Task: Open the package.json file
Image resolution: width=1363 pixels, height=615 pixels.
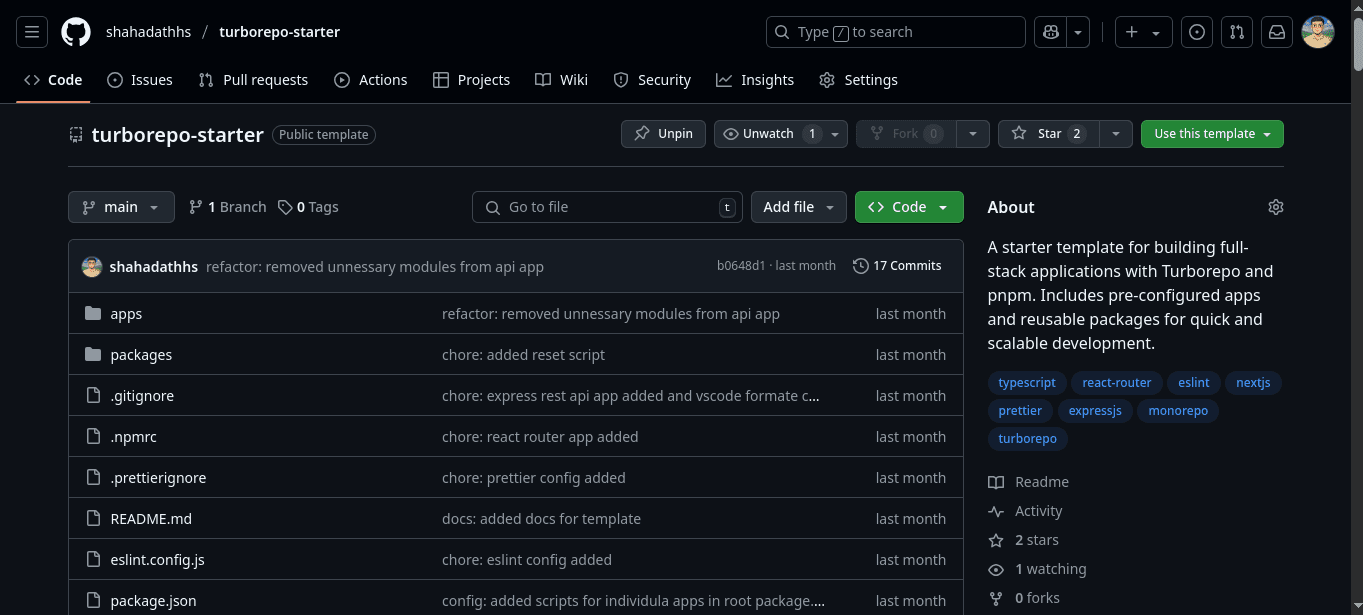Action: (x=153, y=601)
